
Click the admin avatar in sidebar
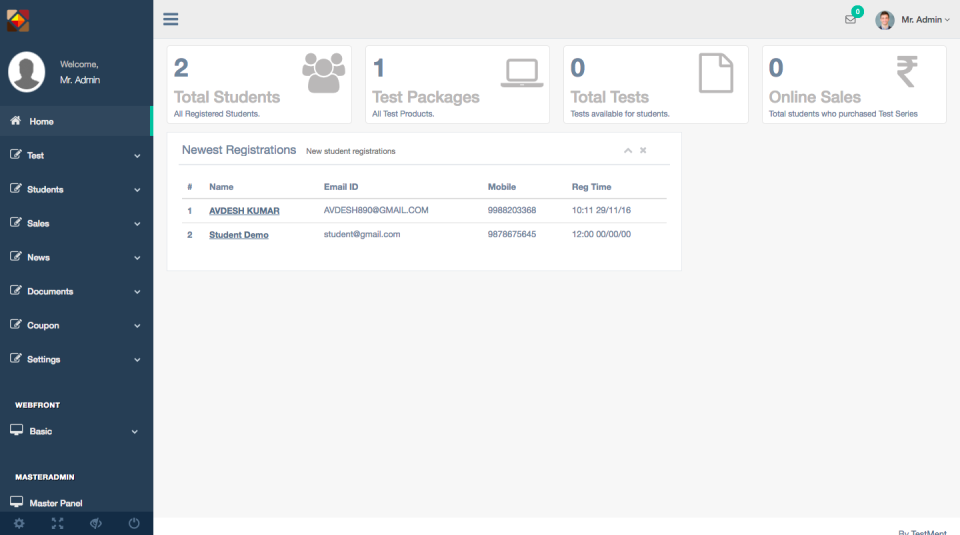pos(27,72)
